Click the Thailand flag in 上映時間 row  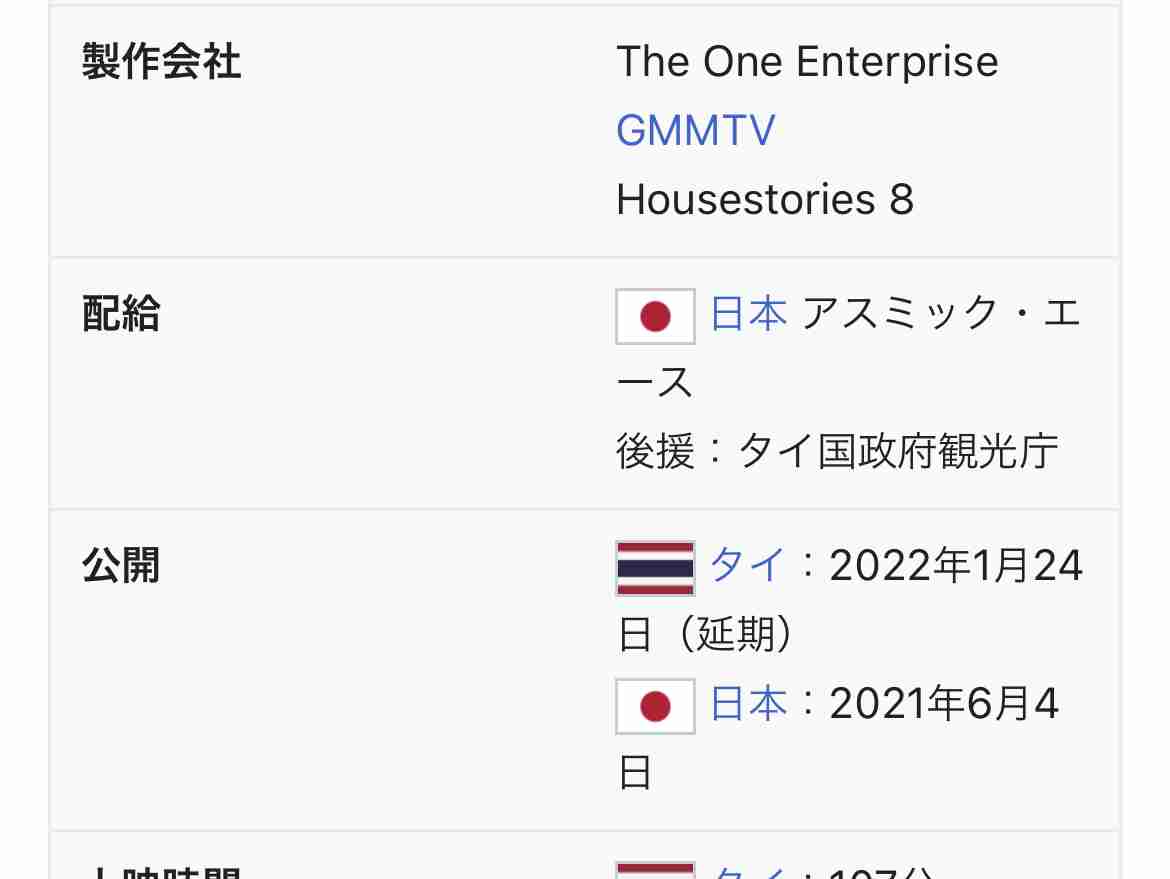point(655,870)
